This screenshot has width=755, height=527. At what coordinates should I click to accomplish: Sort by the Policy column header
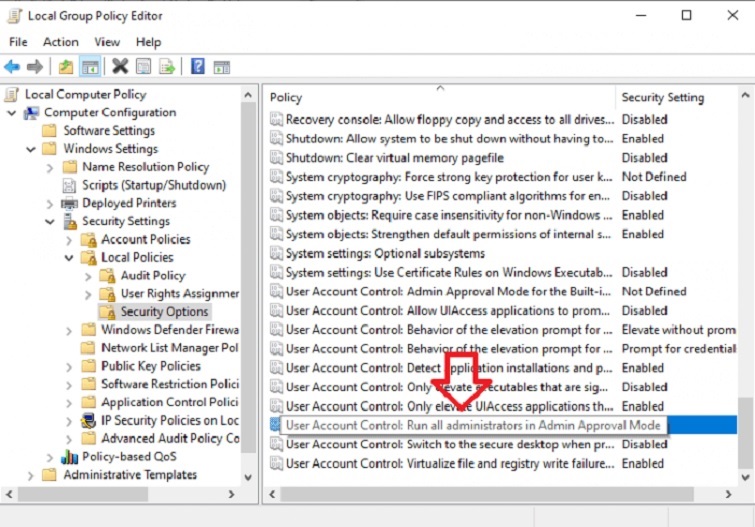440,97
